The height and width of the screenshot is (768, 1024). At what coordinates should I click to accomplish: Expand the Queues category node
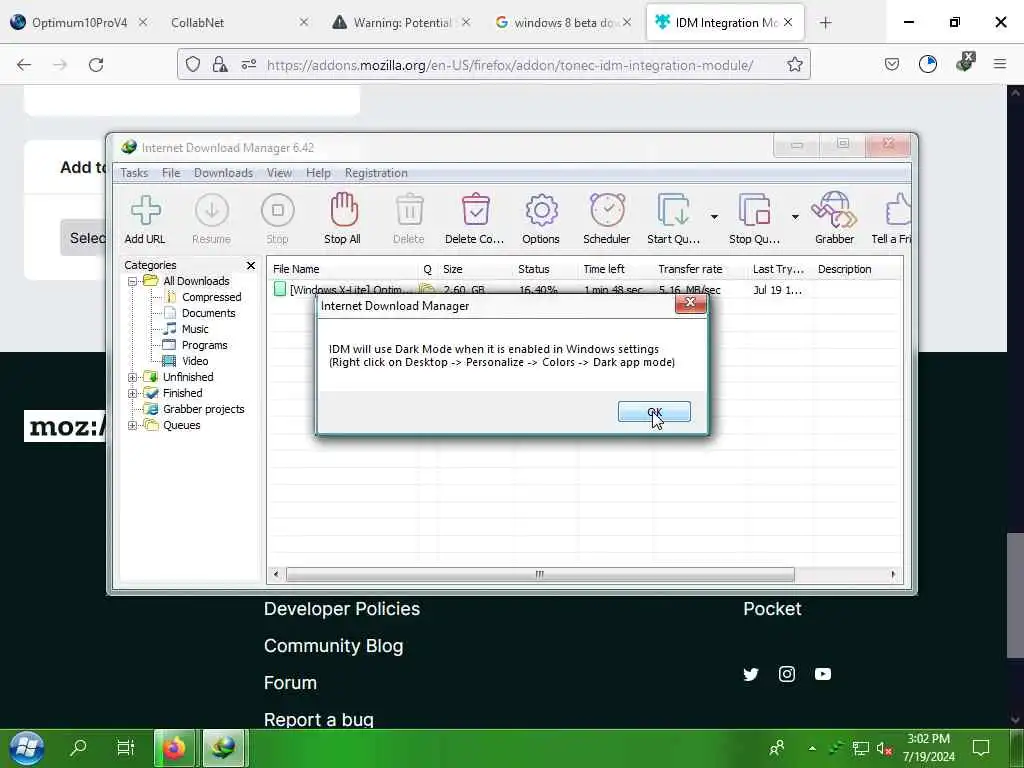132,425
